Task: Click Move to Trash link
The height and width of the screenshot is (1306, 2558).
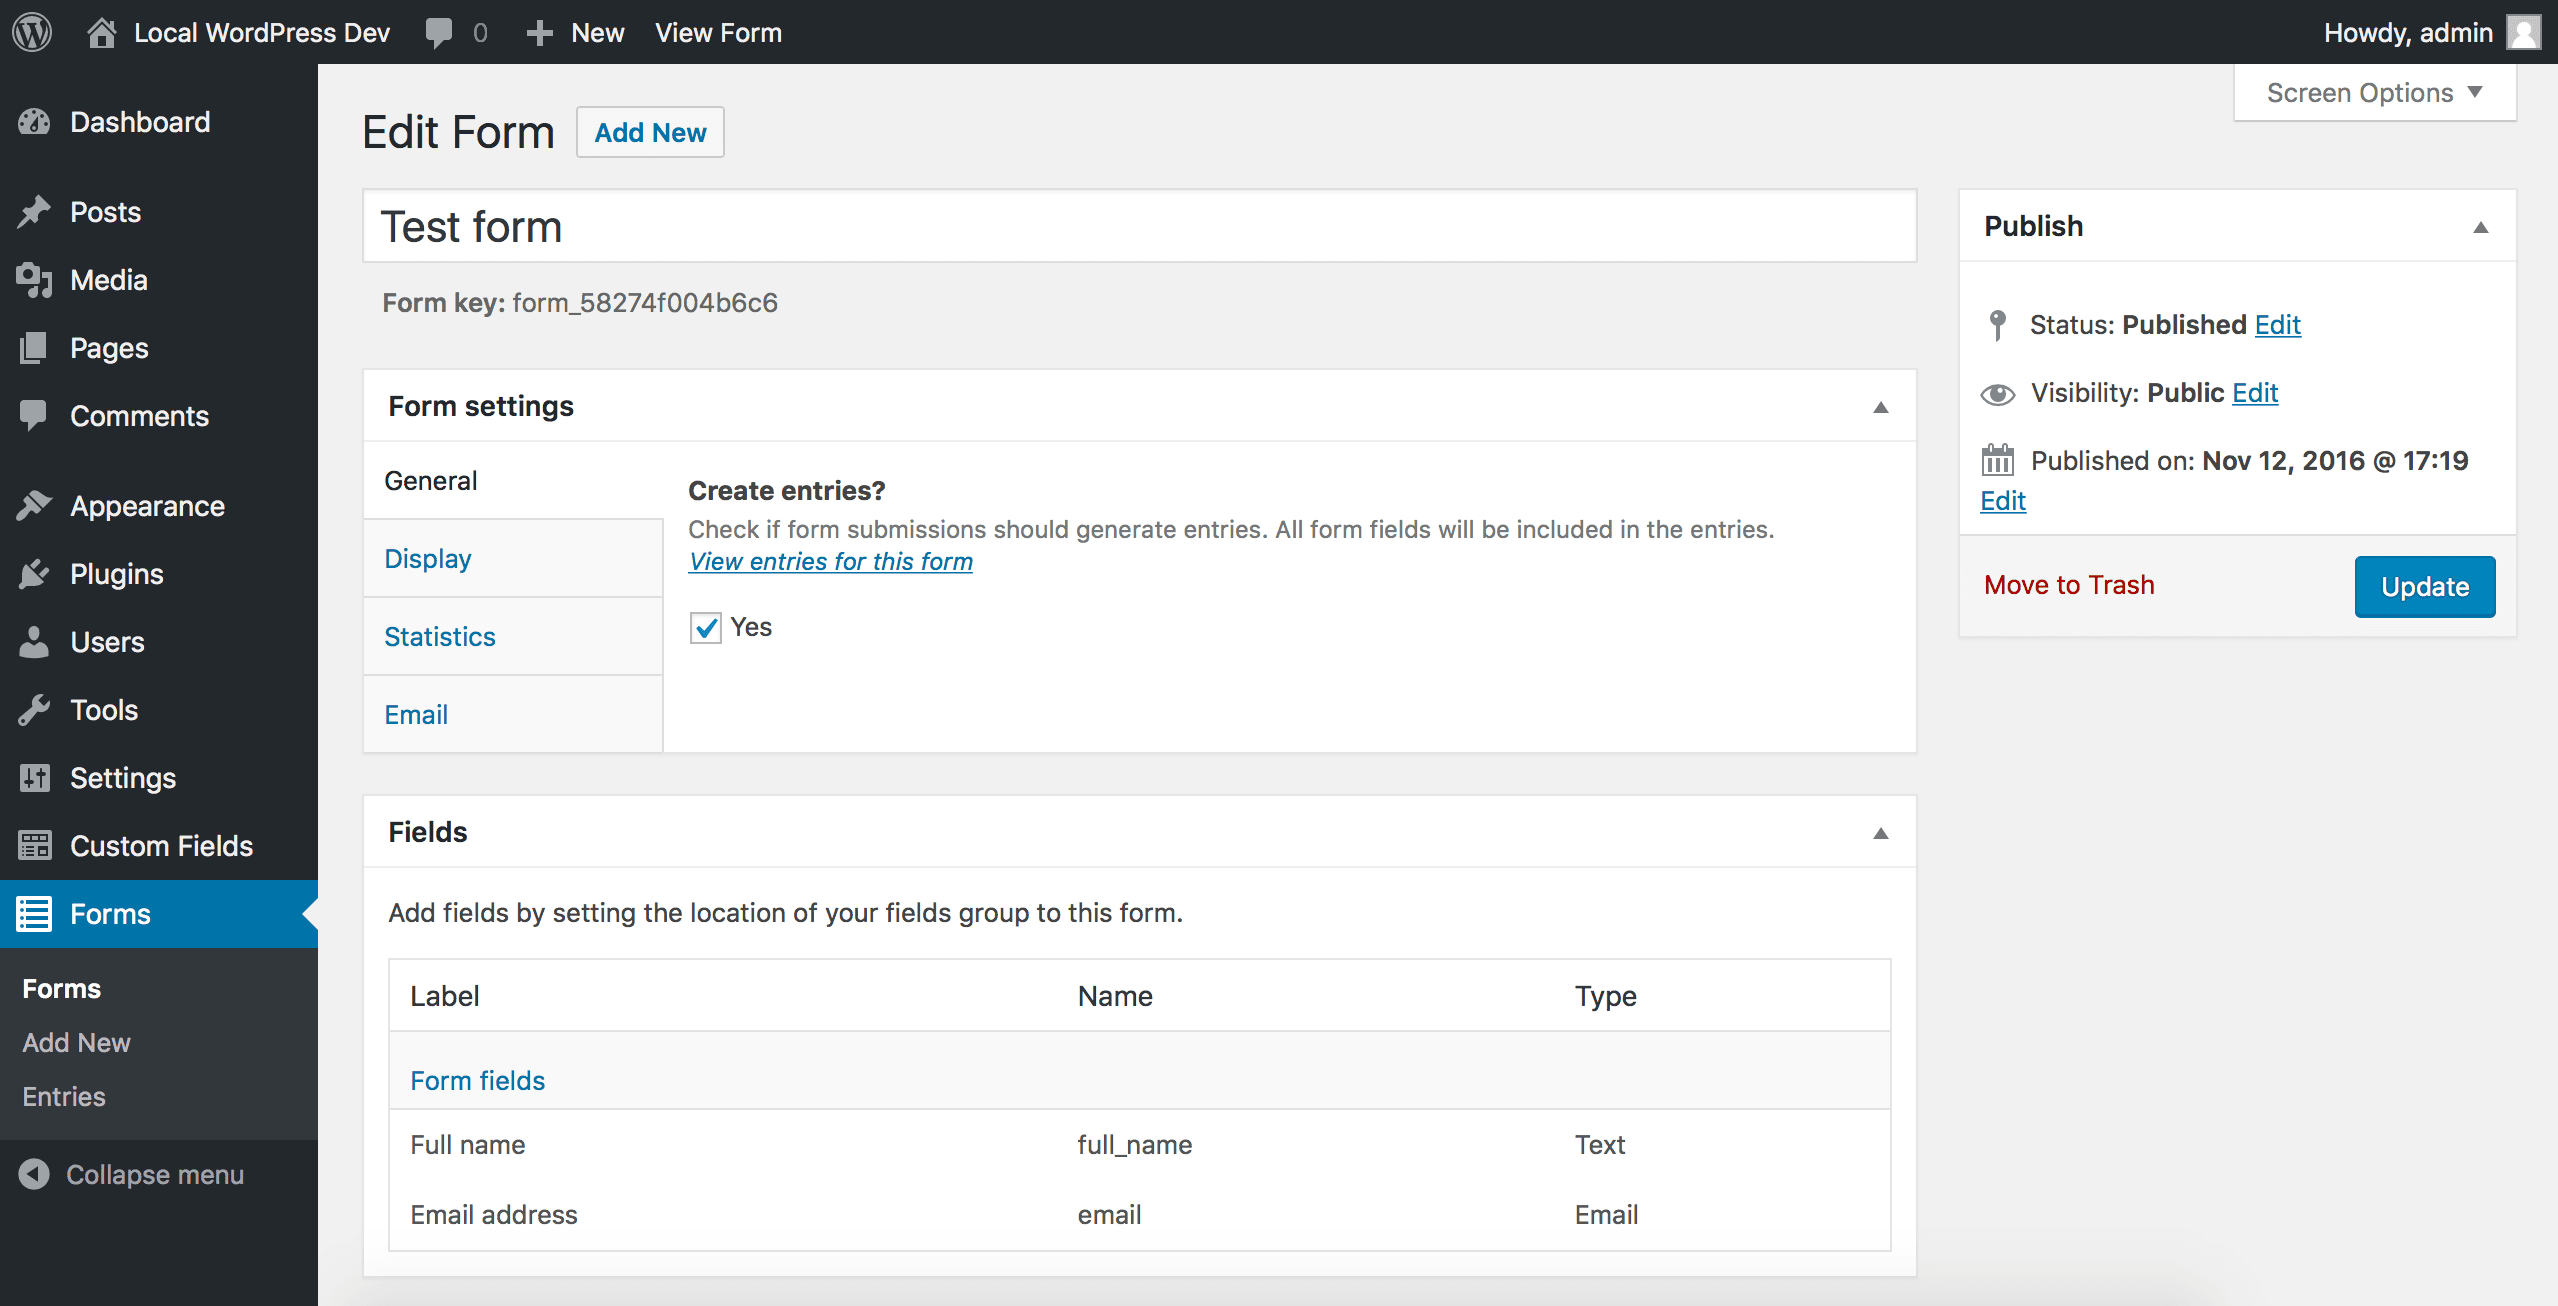Action: pyautogui.click(x=2069, y=585)
